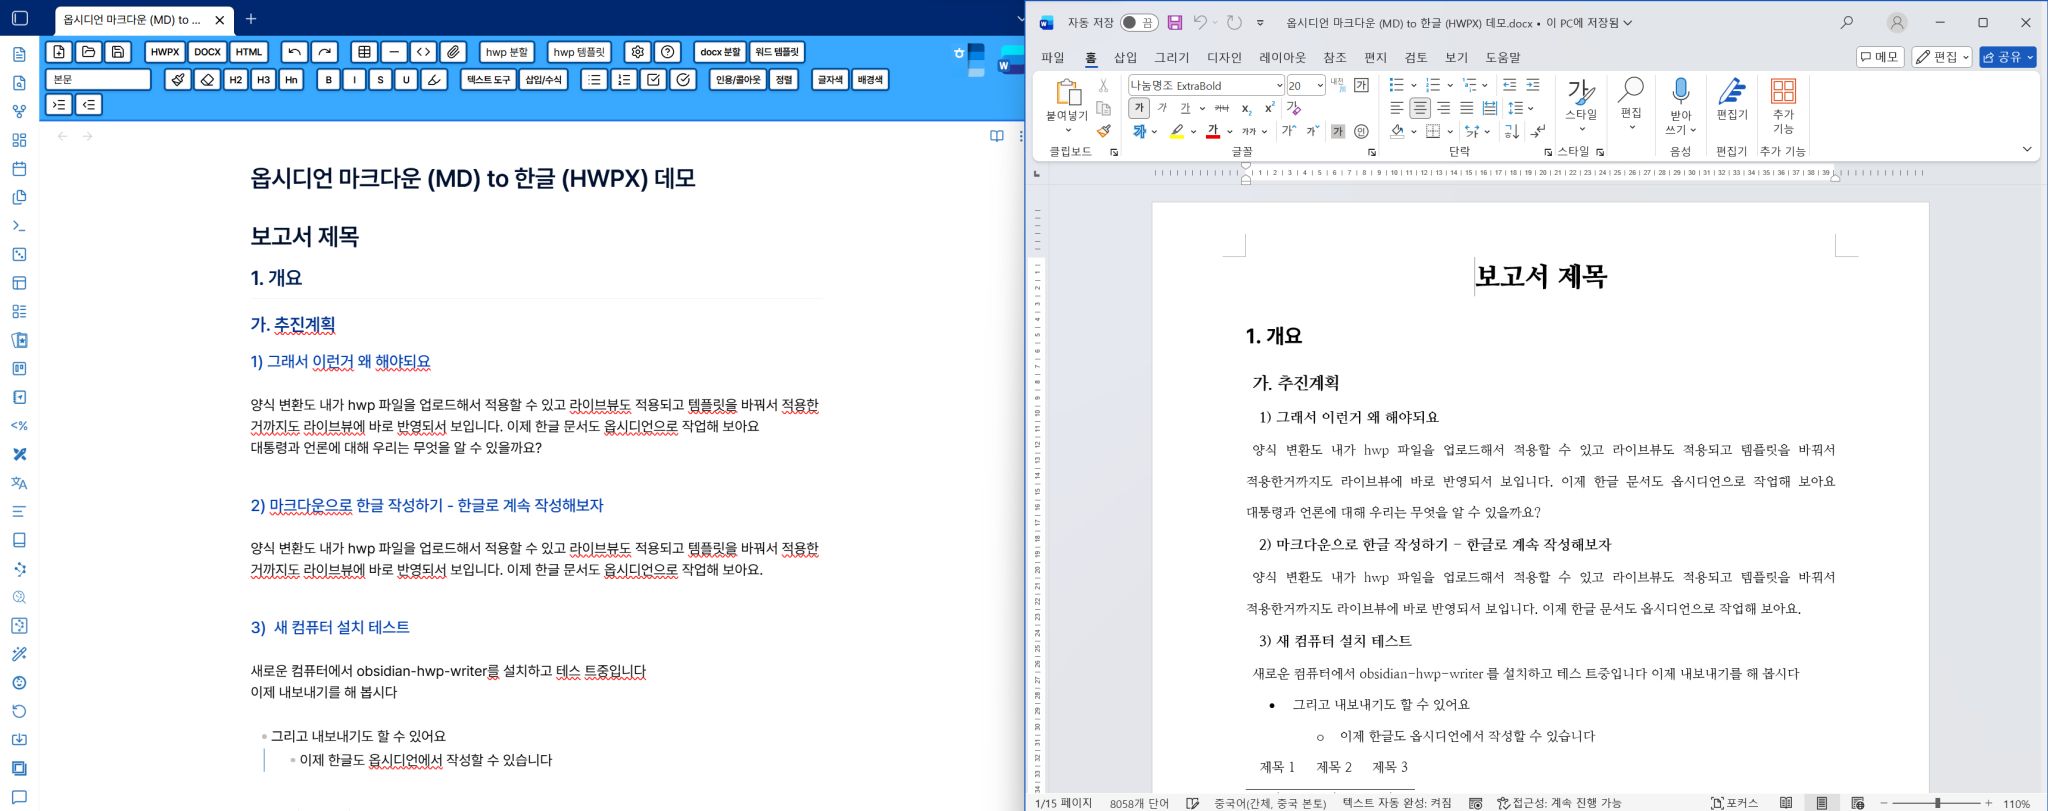Click the undo arrow in Obsidian toolbar
The height and width of the screenshot is (811, 2048).
pyautogui.click(x=294, y=52)
